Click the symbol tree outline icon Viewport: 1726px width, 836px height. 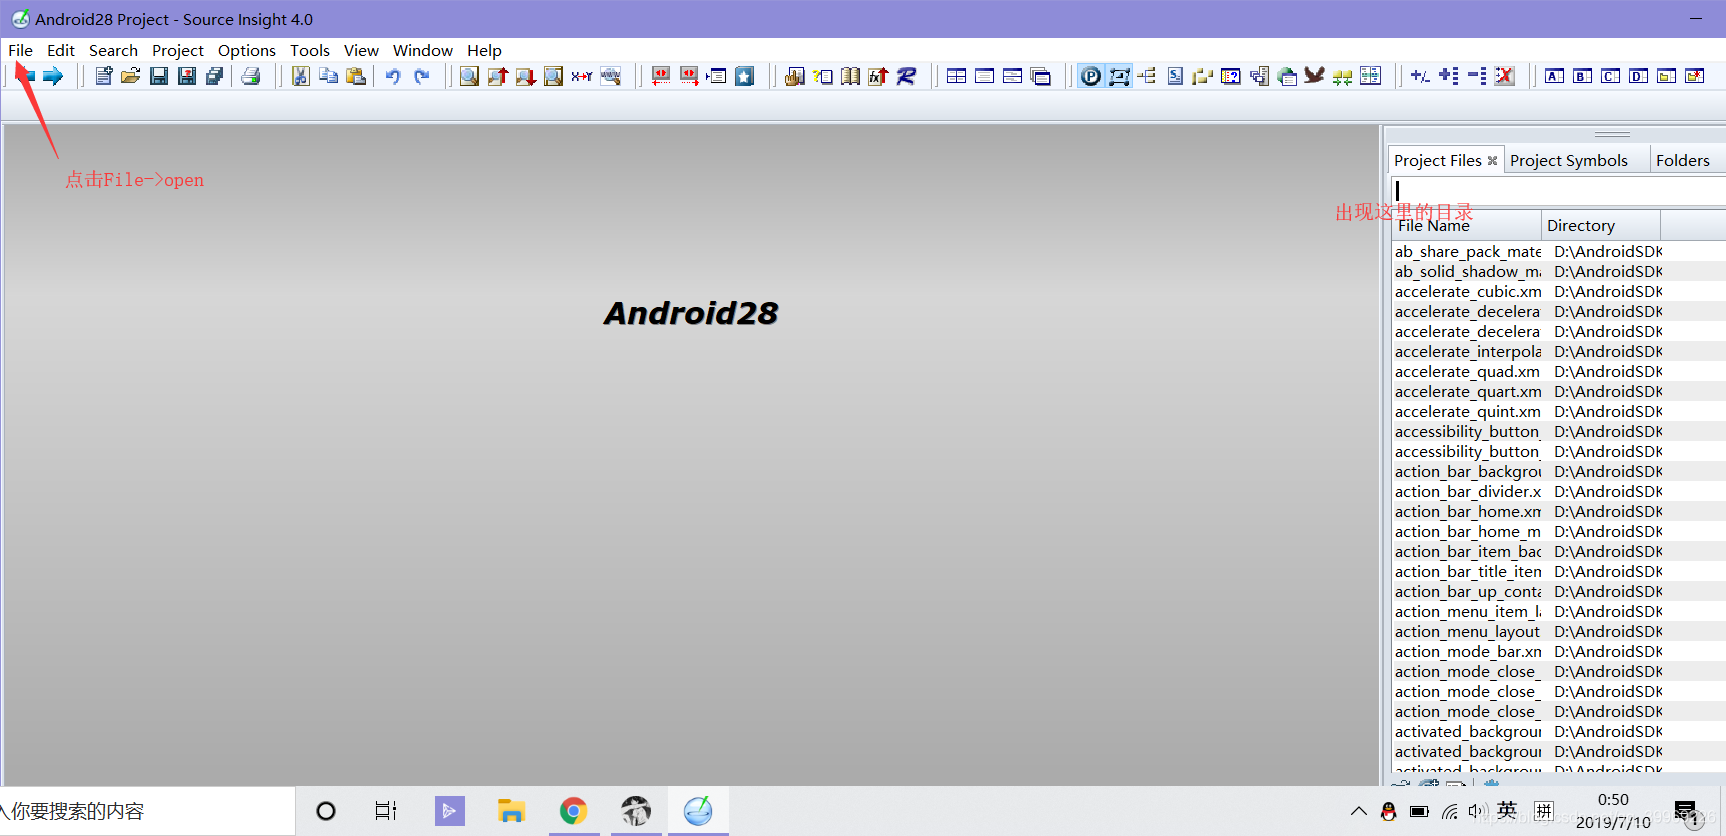click(1147, 76)
